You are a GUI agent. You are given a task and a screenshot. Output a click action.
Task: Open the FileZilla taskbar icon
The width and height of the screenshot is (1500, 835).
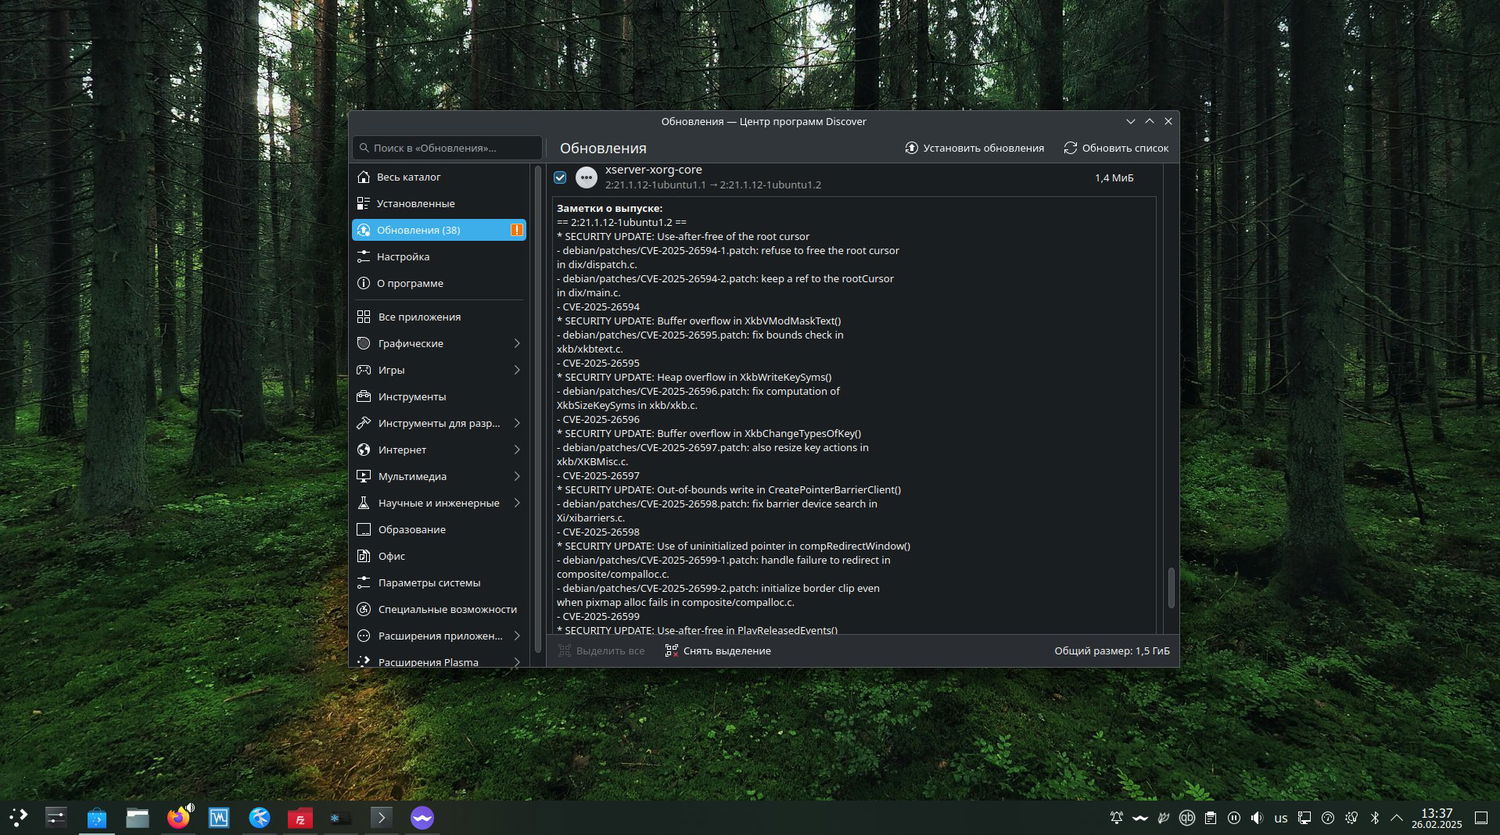[x=300, y=817]
